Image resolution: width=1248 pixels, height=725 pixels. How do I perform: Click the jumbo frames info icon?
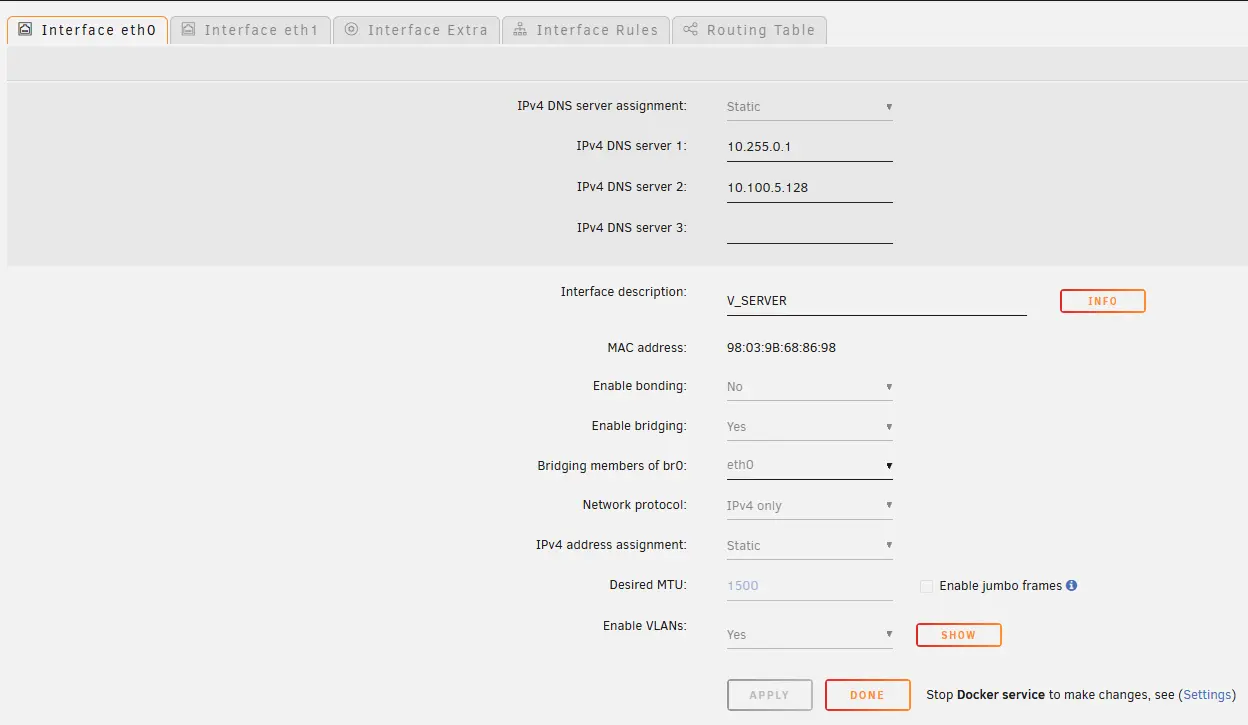(x=1072, y=586)
